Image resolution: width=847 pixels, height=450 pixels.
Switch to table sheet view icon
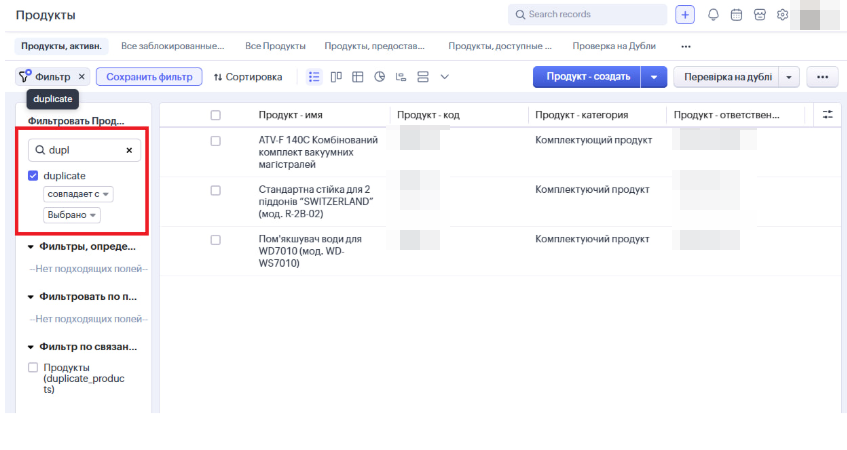point(358,77)
